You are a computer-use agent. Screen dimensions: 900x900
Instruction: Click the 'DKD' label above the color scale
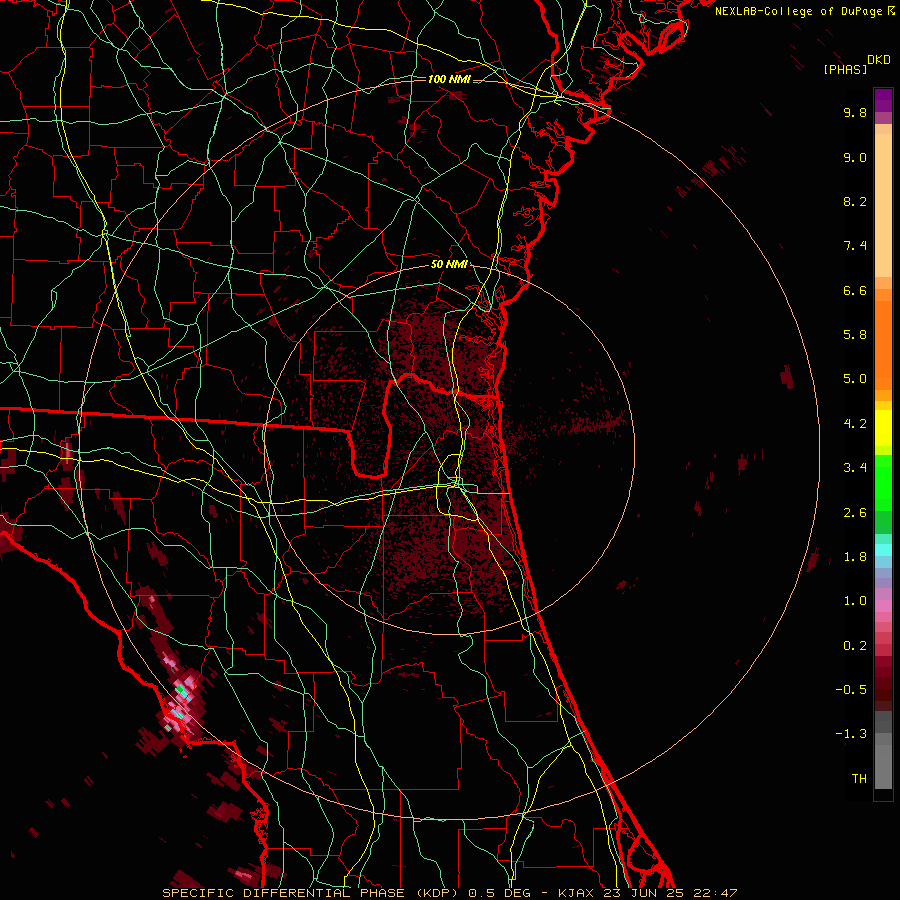879,60
